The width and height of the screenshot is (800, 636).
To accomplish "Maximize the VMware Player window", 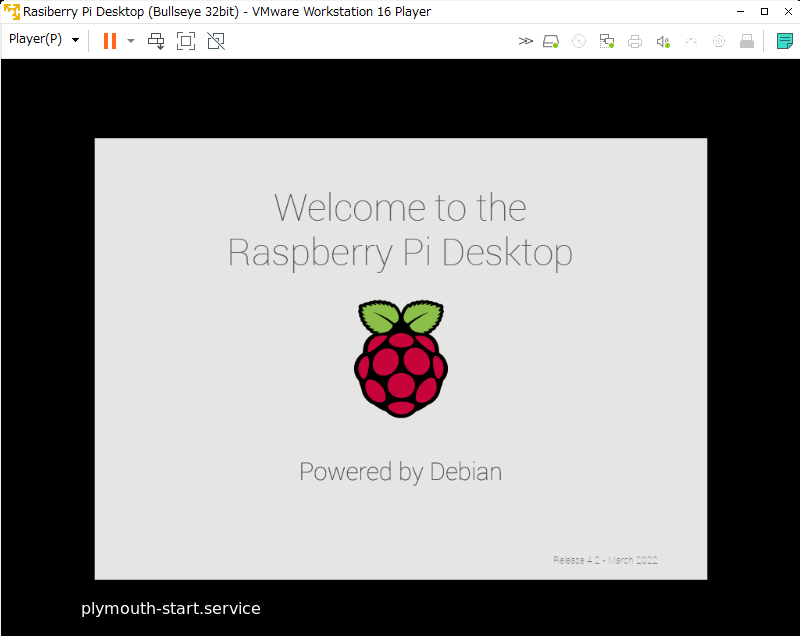I will pyautogui.click(x=764, y=11).
